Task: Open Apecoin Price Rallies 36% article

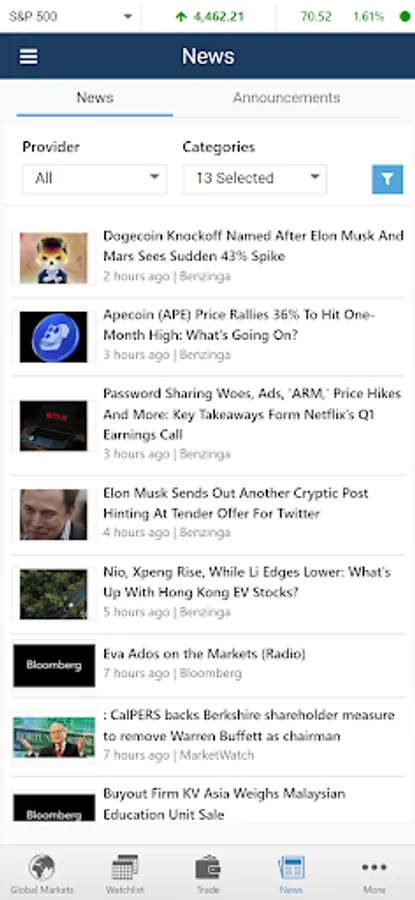Action: 239,325
